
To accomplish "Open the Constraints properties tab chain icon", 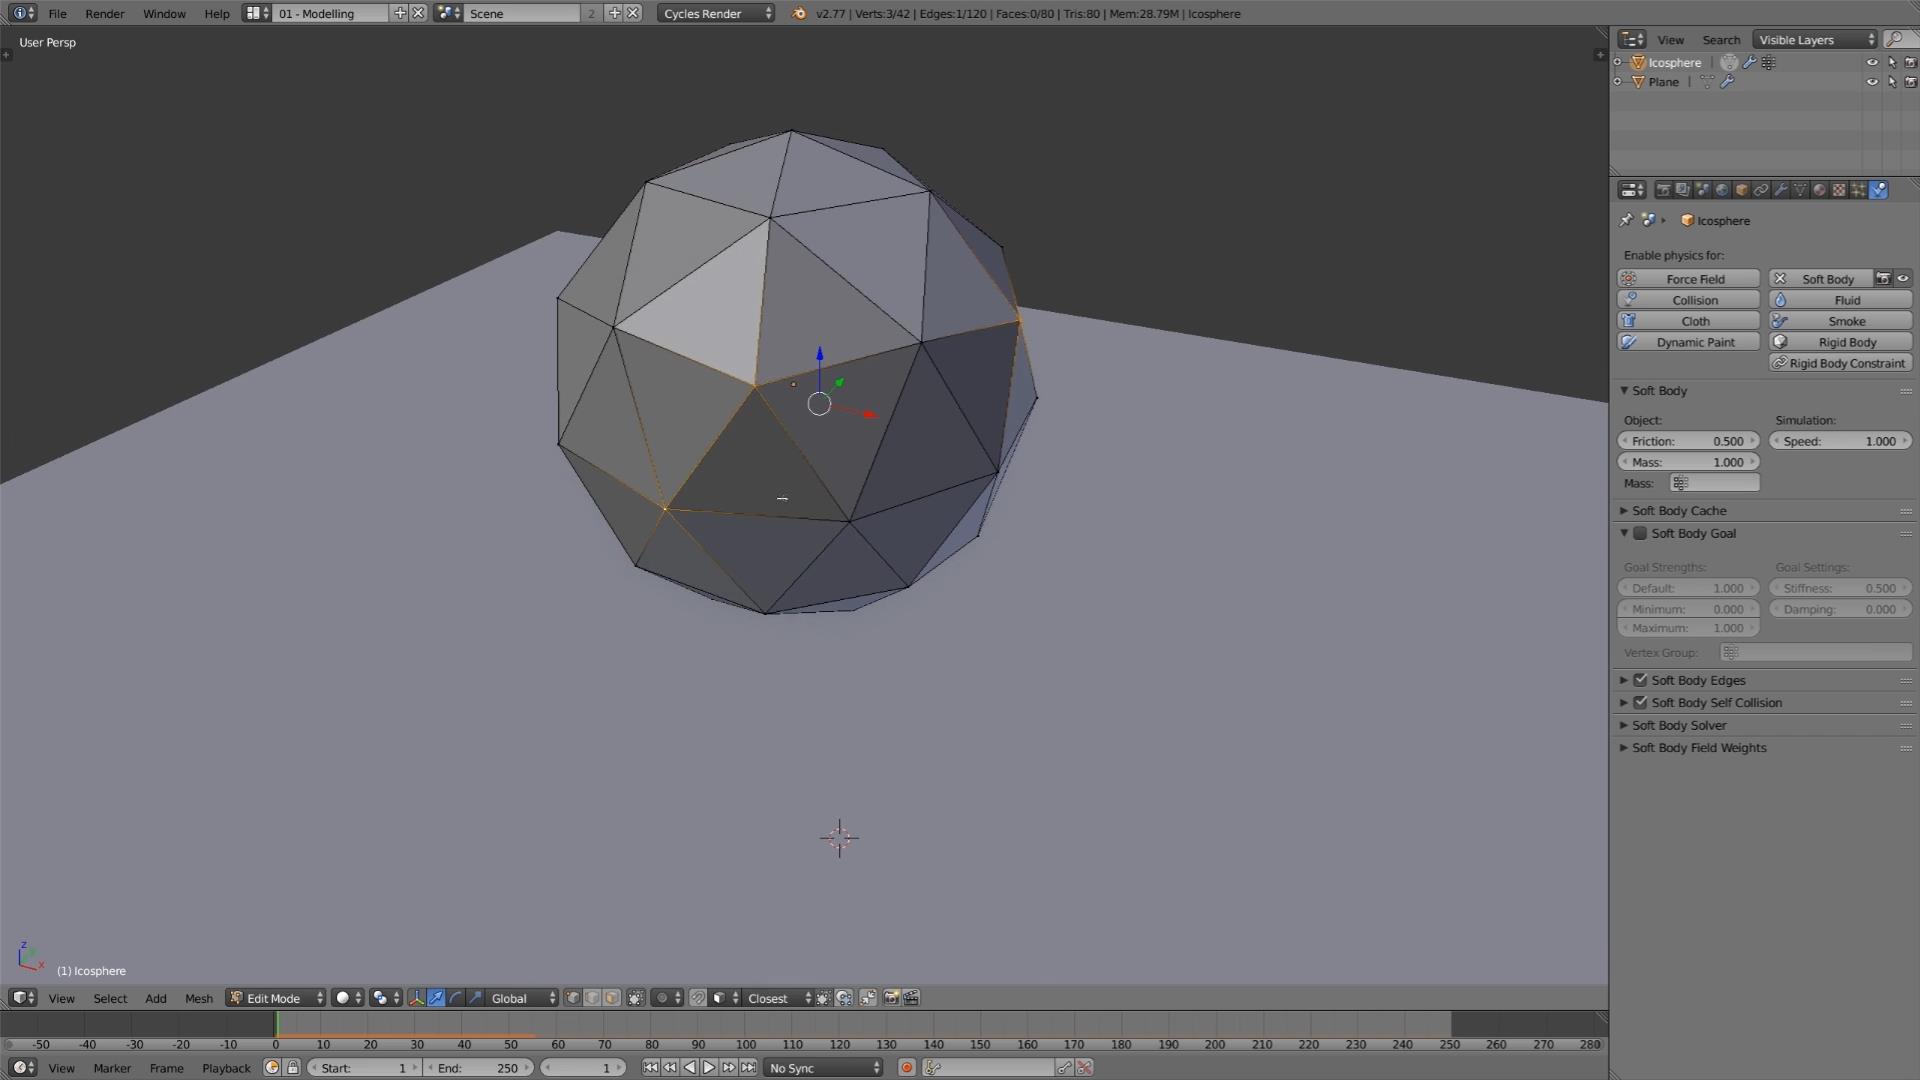I will pos(1761,190).
